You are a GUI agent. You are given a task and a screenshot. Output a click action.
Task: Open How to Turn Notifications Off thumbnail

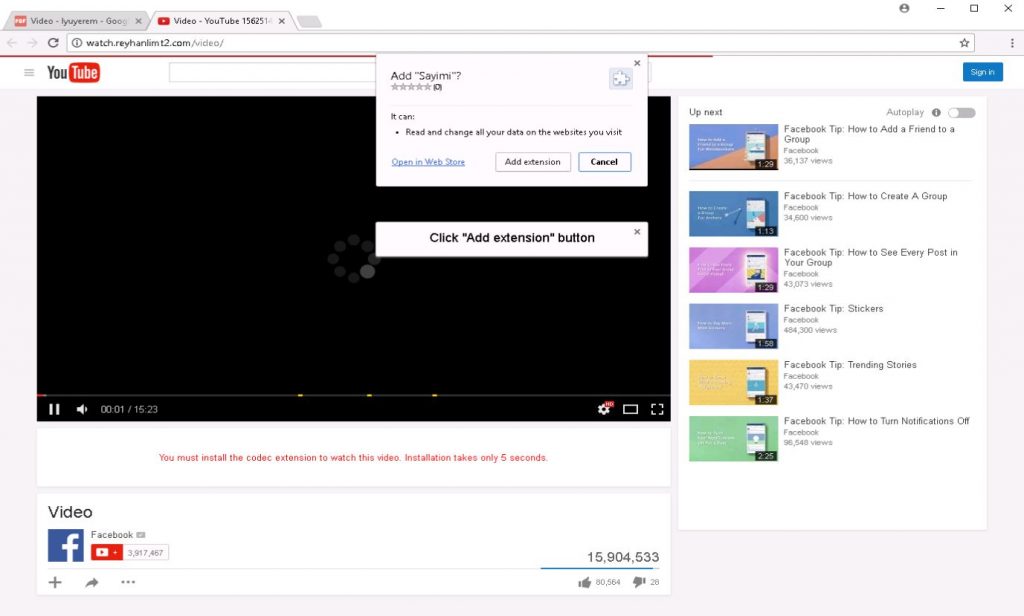click(x=733, y=438)
